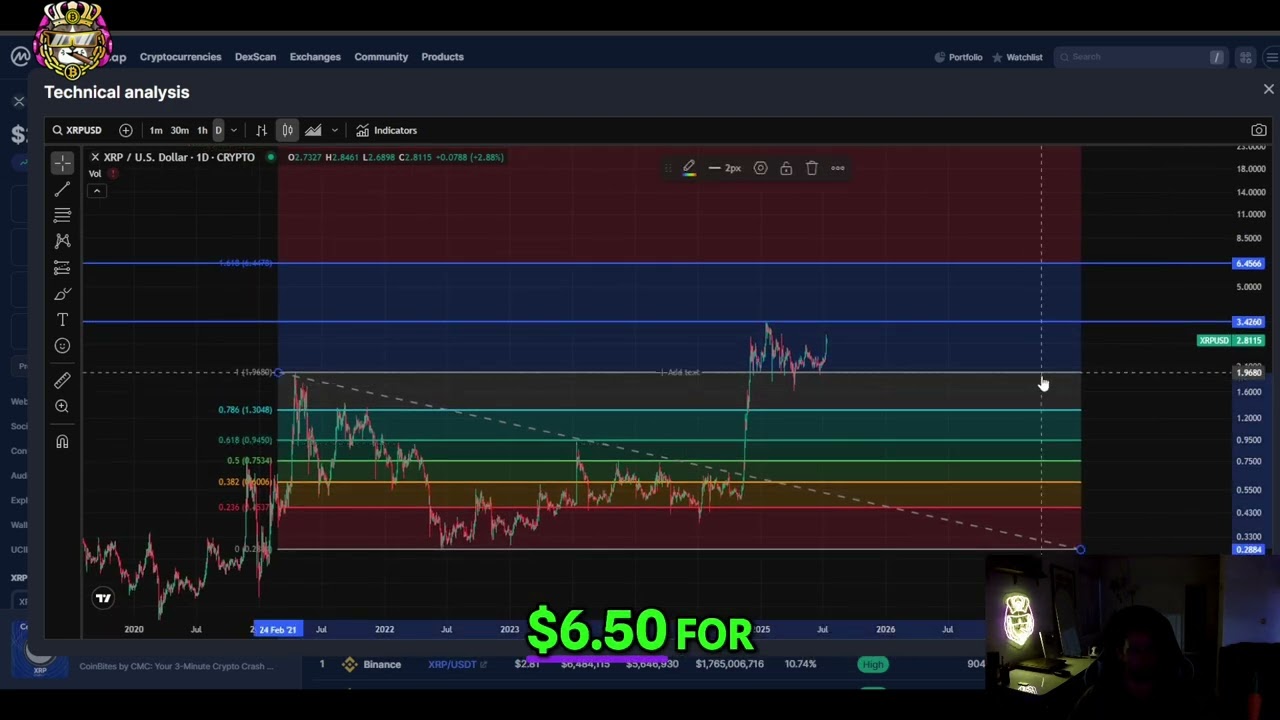Image resolution: width=1280 pixels, height=720 pixels.
Task: Lock the selected Fibonacci drawing
Action: click(786, 168)
